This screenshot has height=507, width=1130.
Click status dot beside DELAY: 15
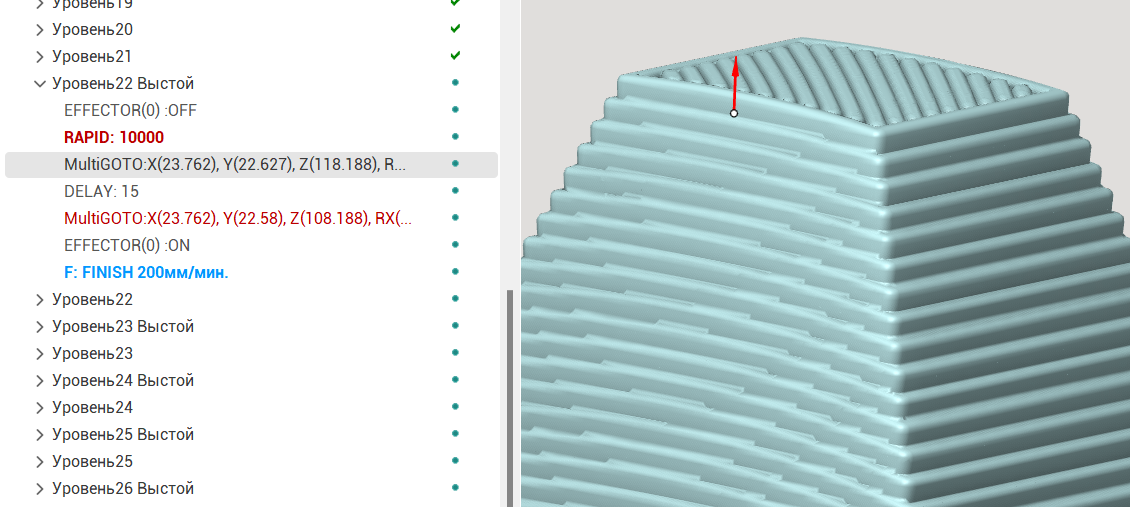[455, 191]
